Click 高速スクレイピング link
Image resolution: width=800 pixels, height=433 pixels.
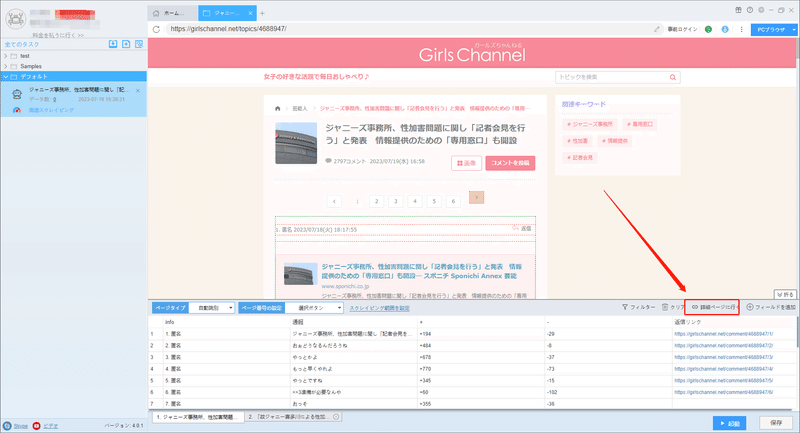(51, 110)
